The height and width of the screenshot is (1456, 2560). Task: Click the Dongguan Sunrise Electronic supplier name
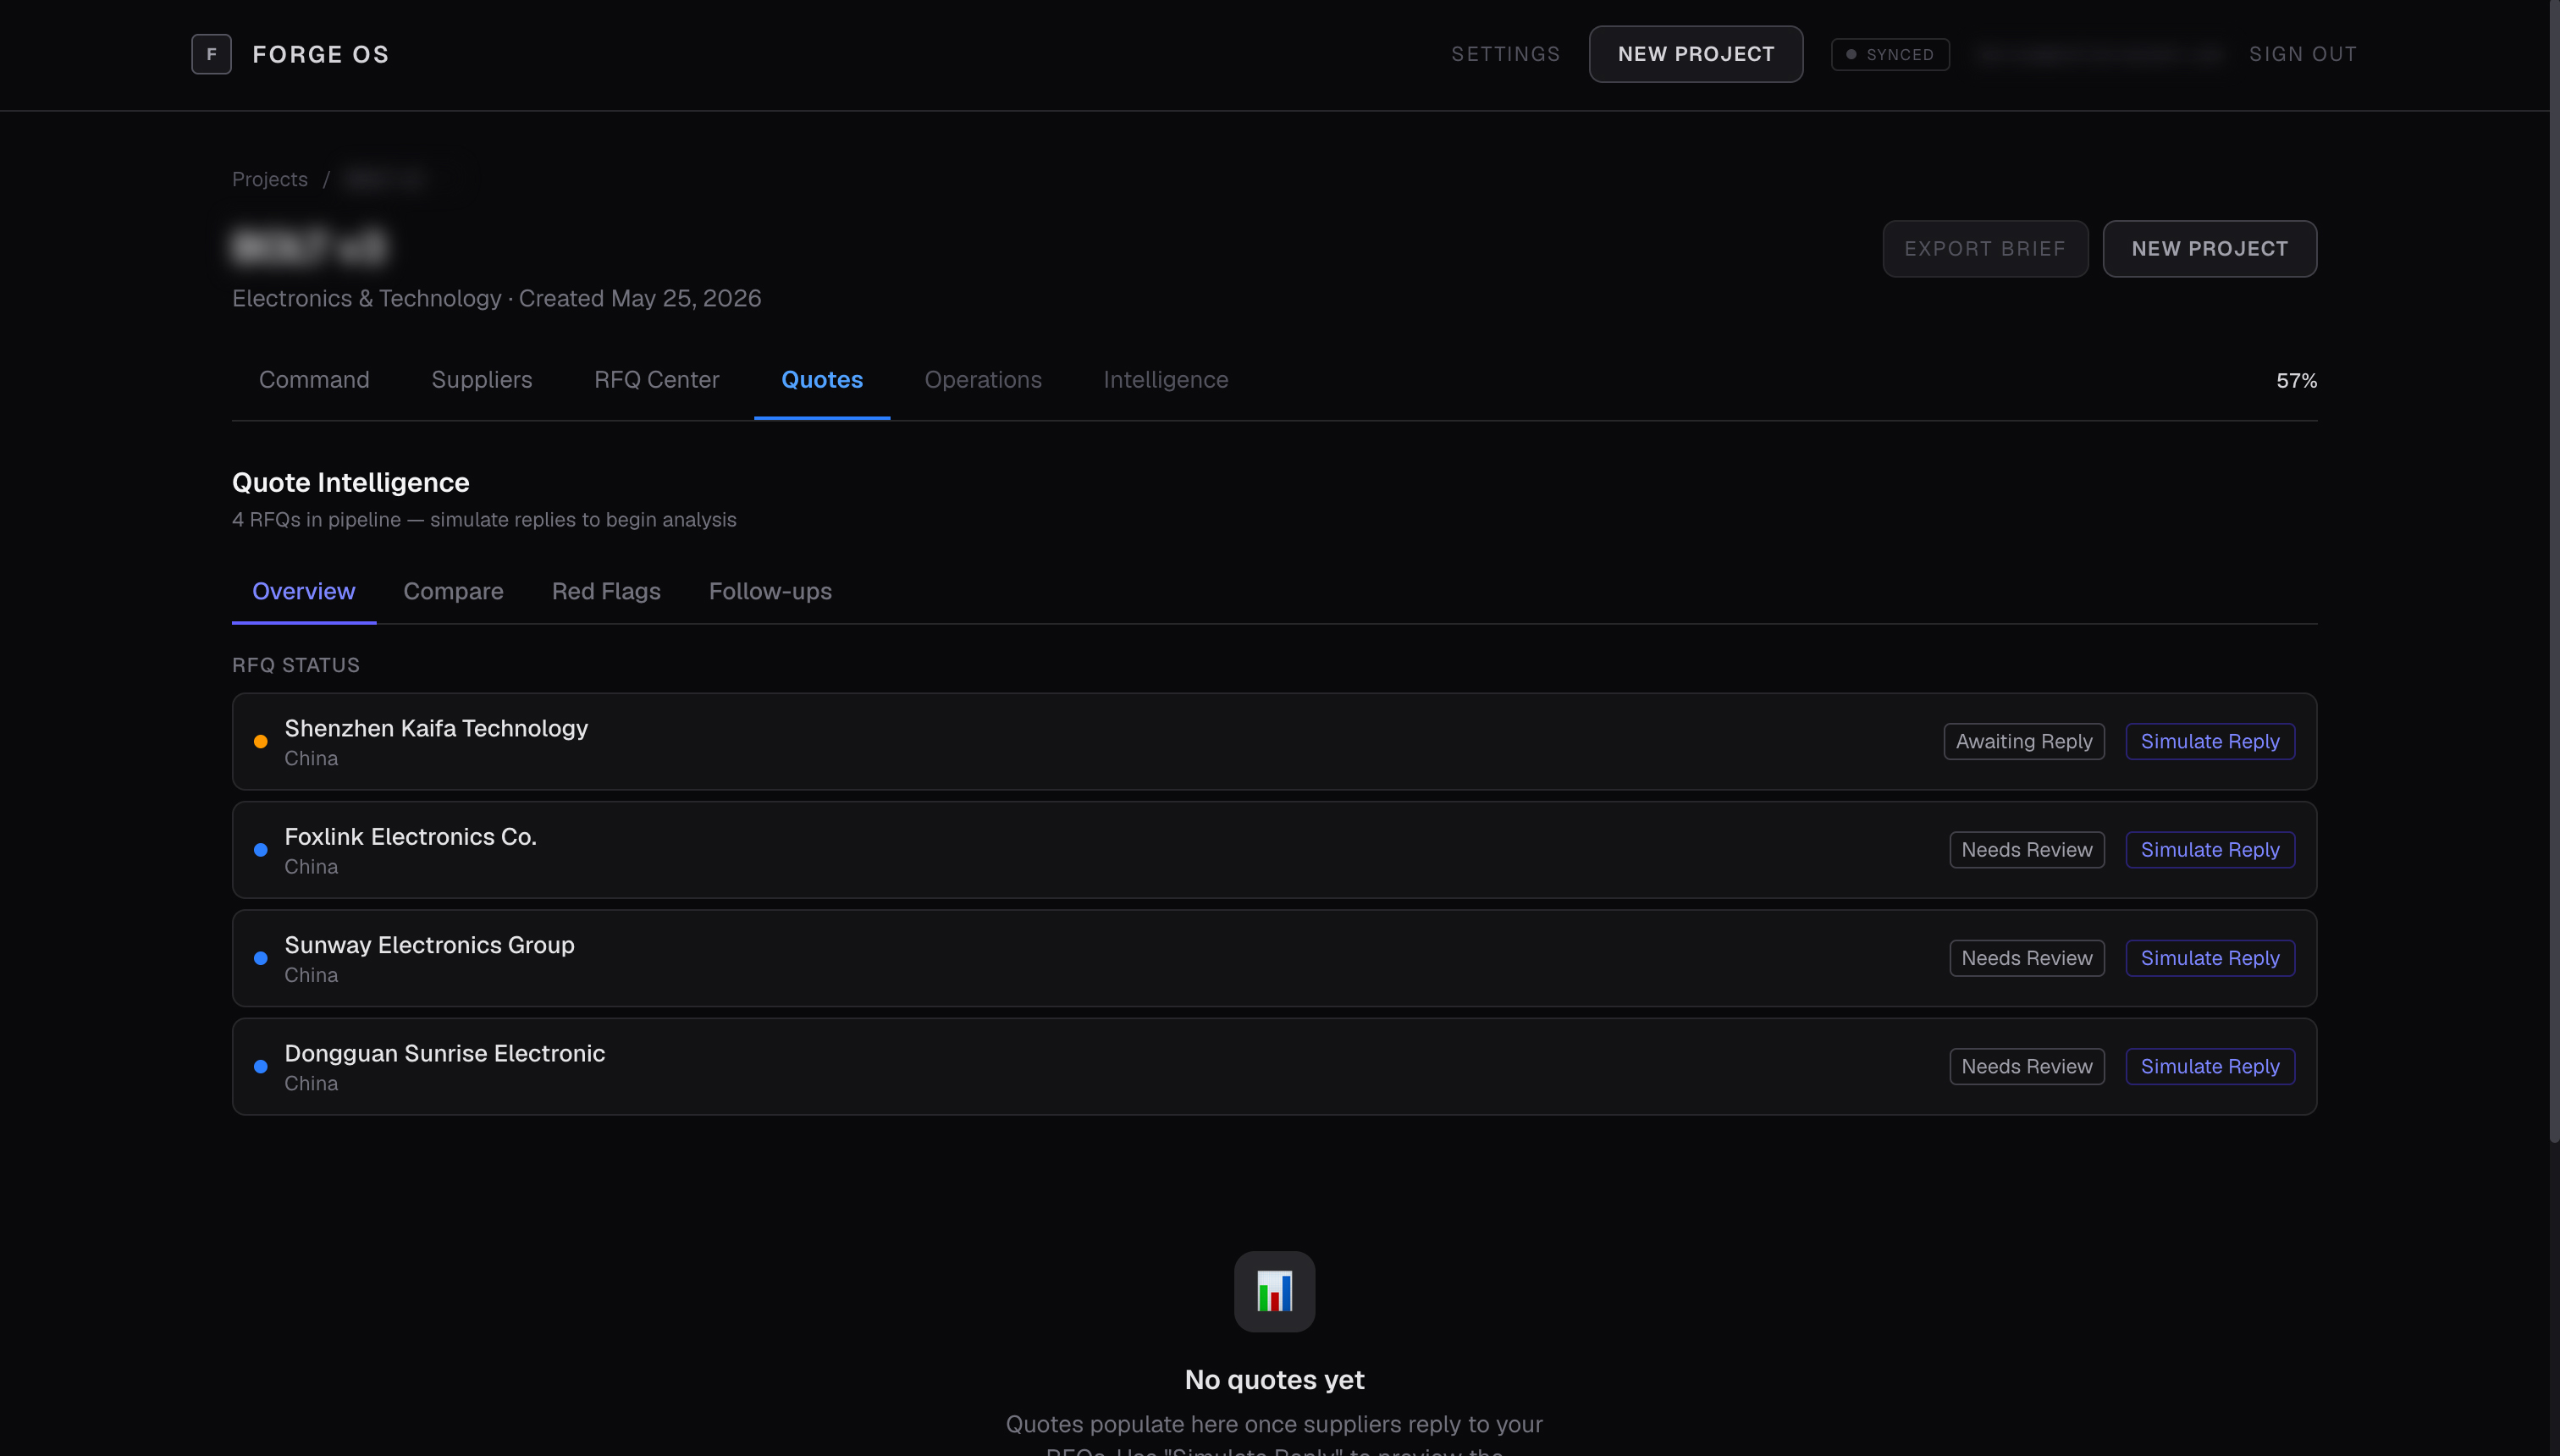[445, 1053]
